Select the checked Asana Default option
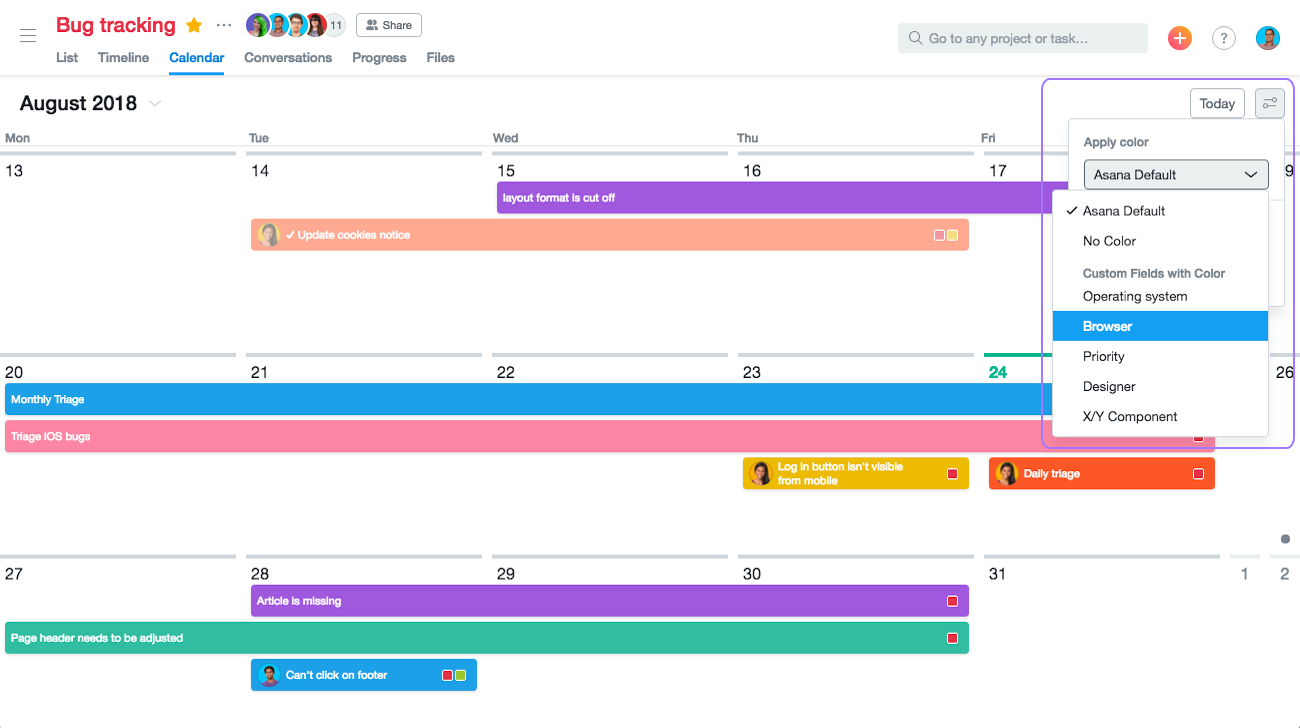The height and width of the screenshot is (728, 1300). click(1124, 211)
